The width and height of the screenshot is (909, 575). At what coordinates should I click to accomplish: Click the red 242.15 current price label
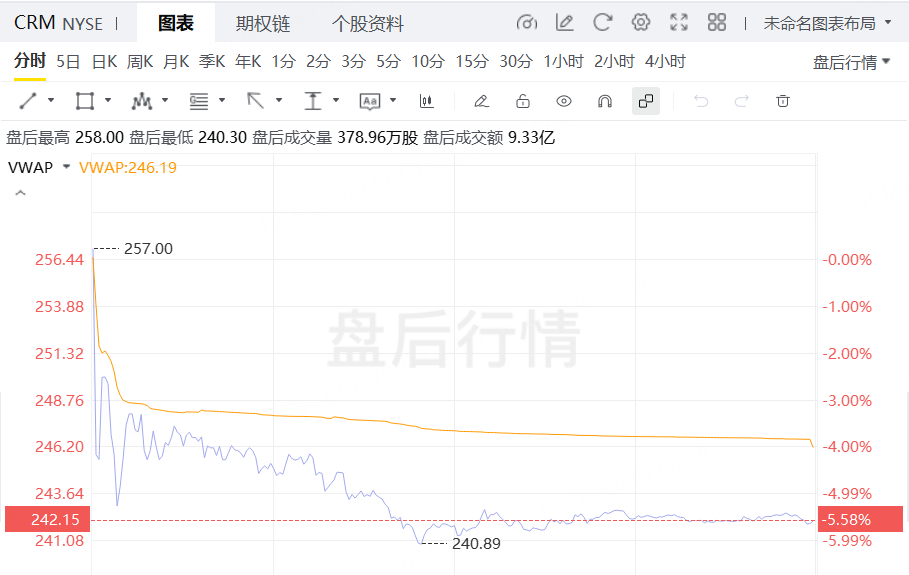[46, 520]
